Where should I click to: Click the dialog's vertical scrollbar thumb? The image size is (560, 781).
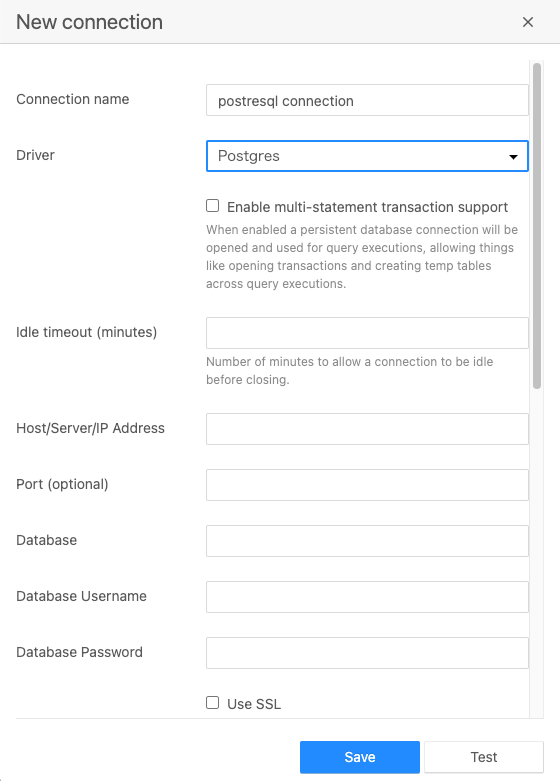pyautogui.click(x=537, y=226)
